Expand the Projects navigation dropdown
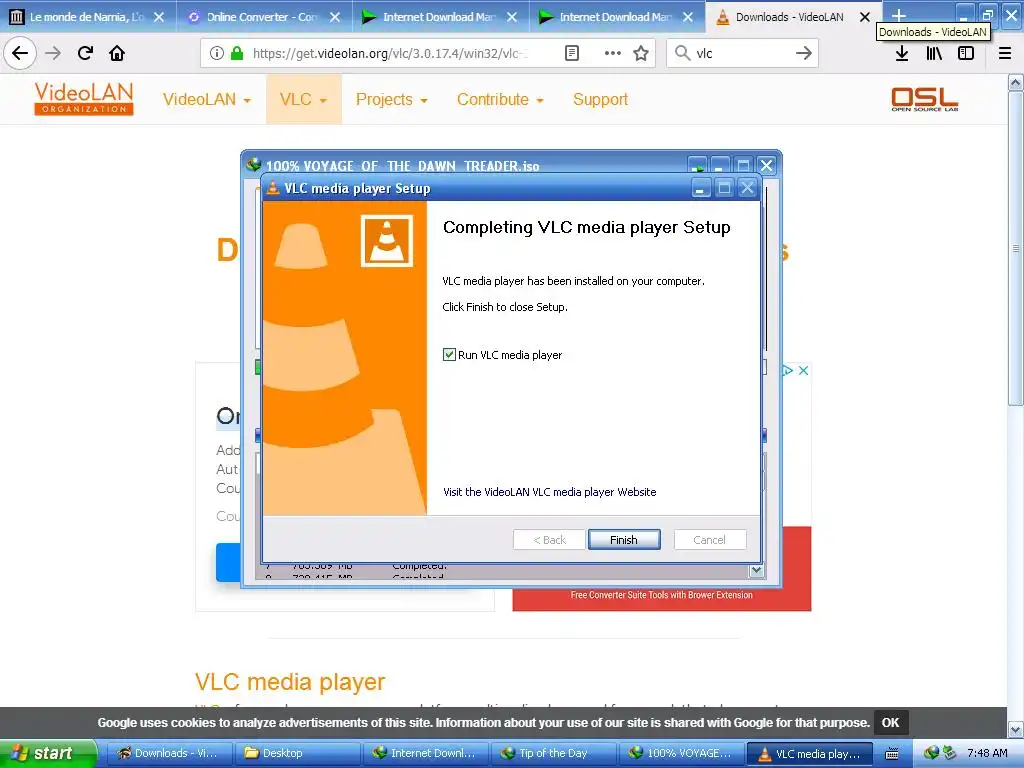The image size is (1024, 768). [391, 99]
